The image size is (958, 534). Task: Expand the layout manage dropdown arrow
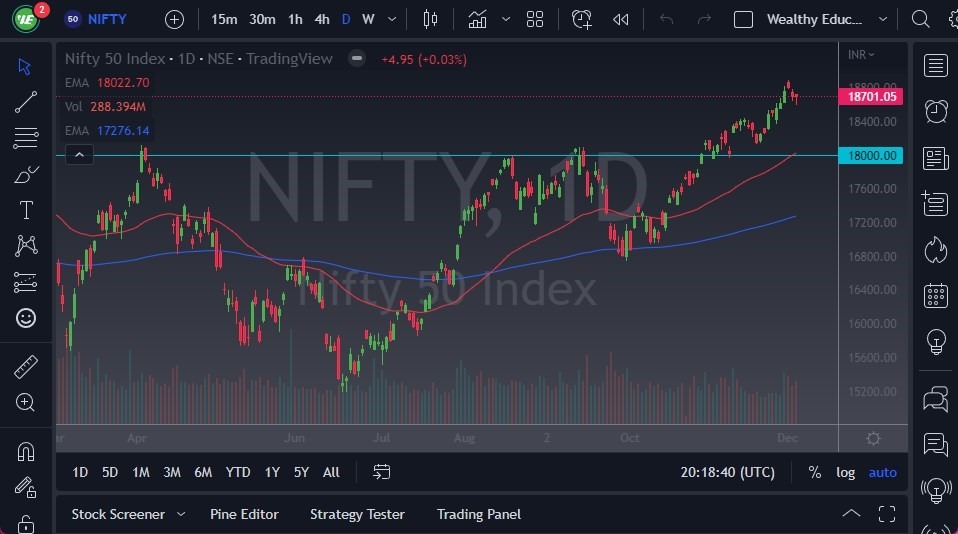(x=883, y=20)
